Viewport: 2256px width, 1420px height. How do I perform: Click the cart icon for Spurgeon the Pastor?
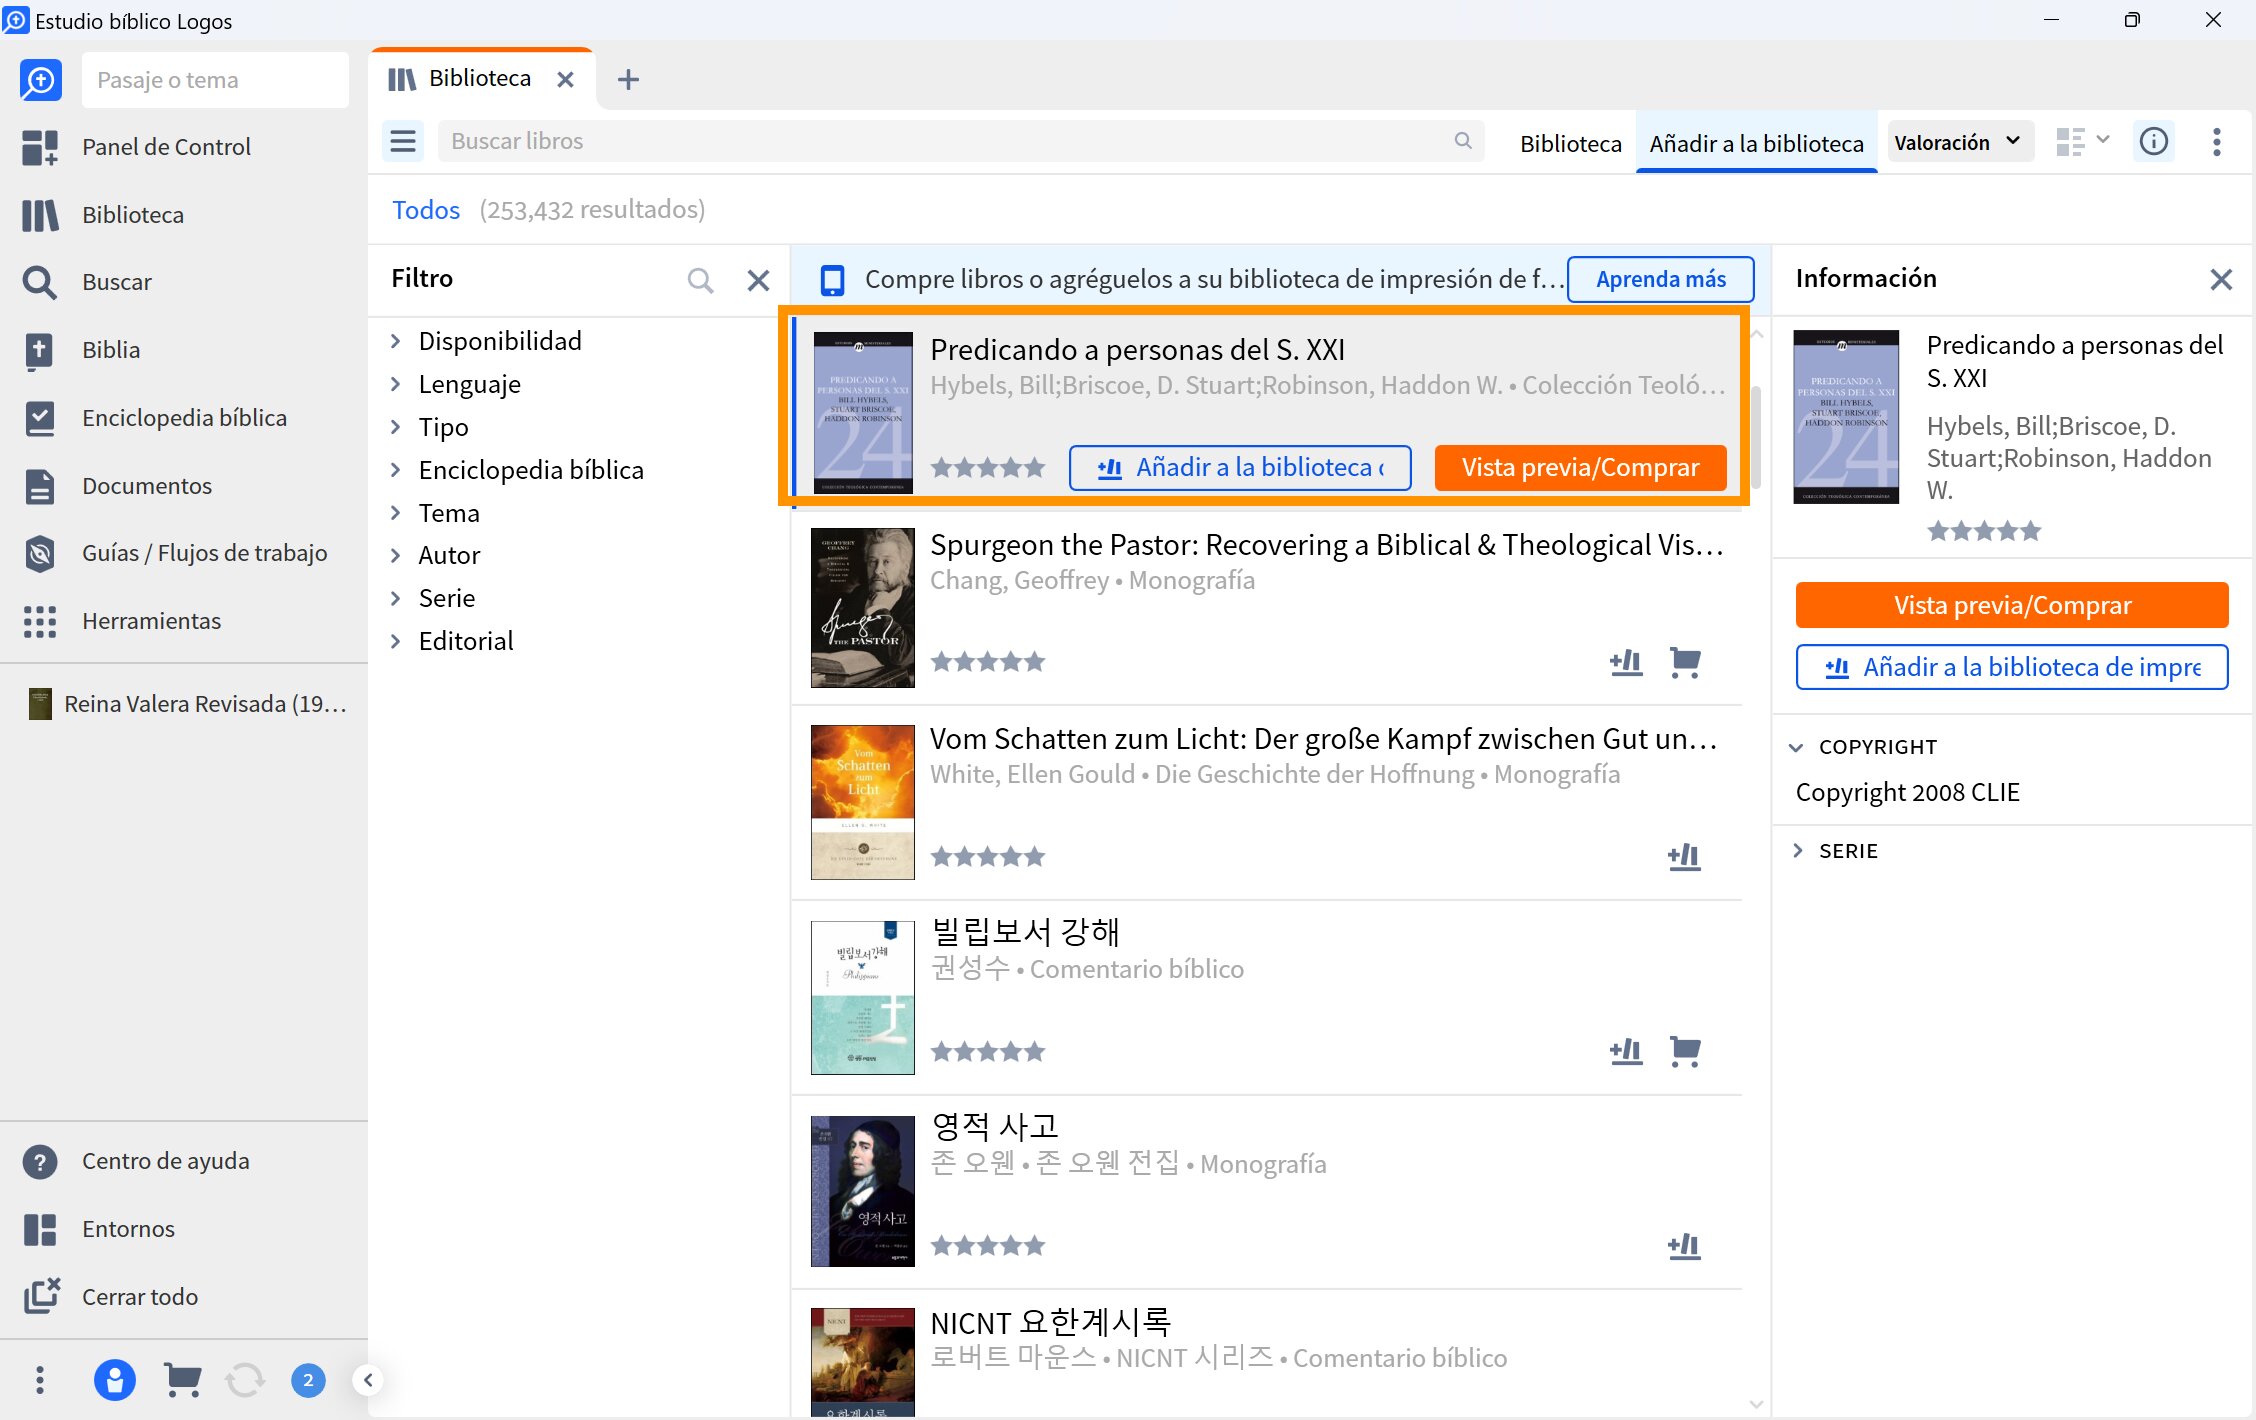coord(1685,662)
